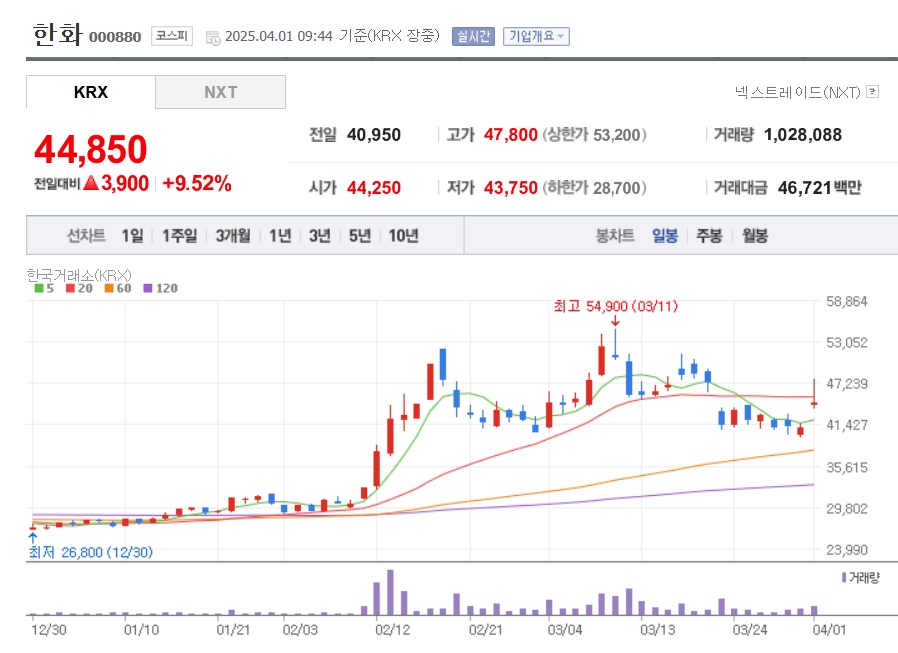
Task: Switch to 주봉 weekly candle chart
Action: click(x=709, y=235)
